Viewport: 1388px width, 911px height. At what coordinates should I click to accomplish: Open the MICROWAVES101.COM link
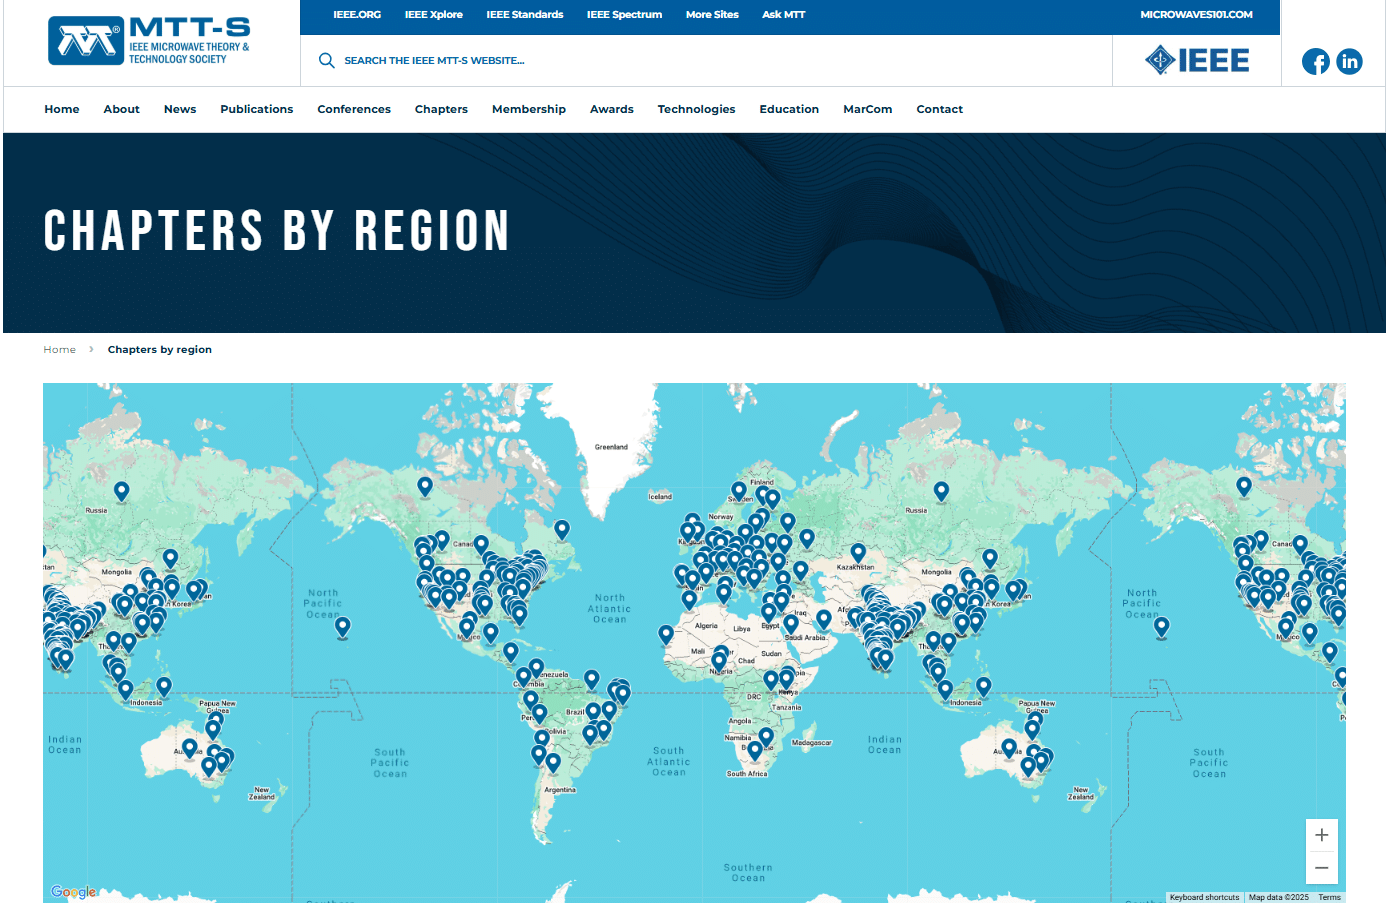[1196, 15]
